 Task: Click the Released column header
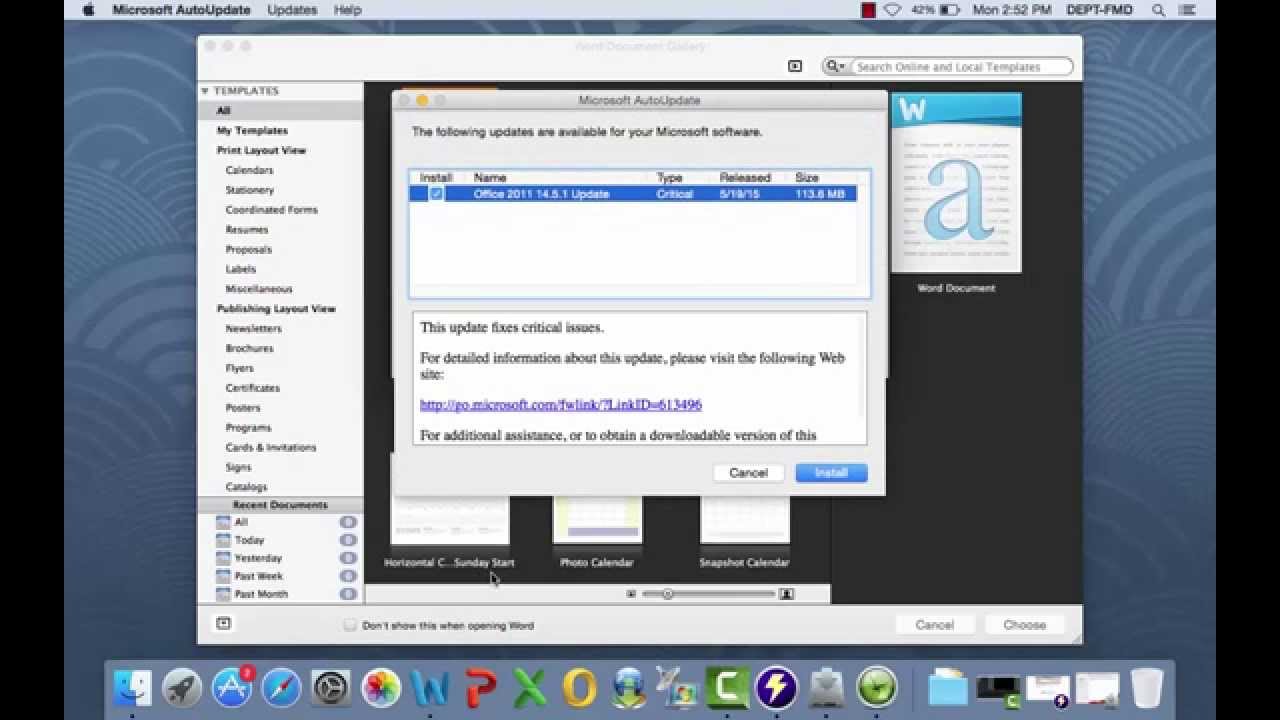745,178
